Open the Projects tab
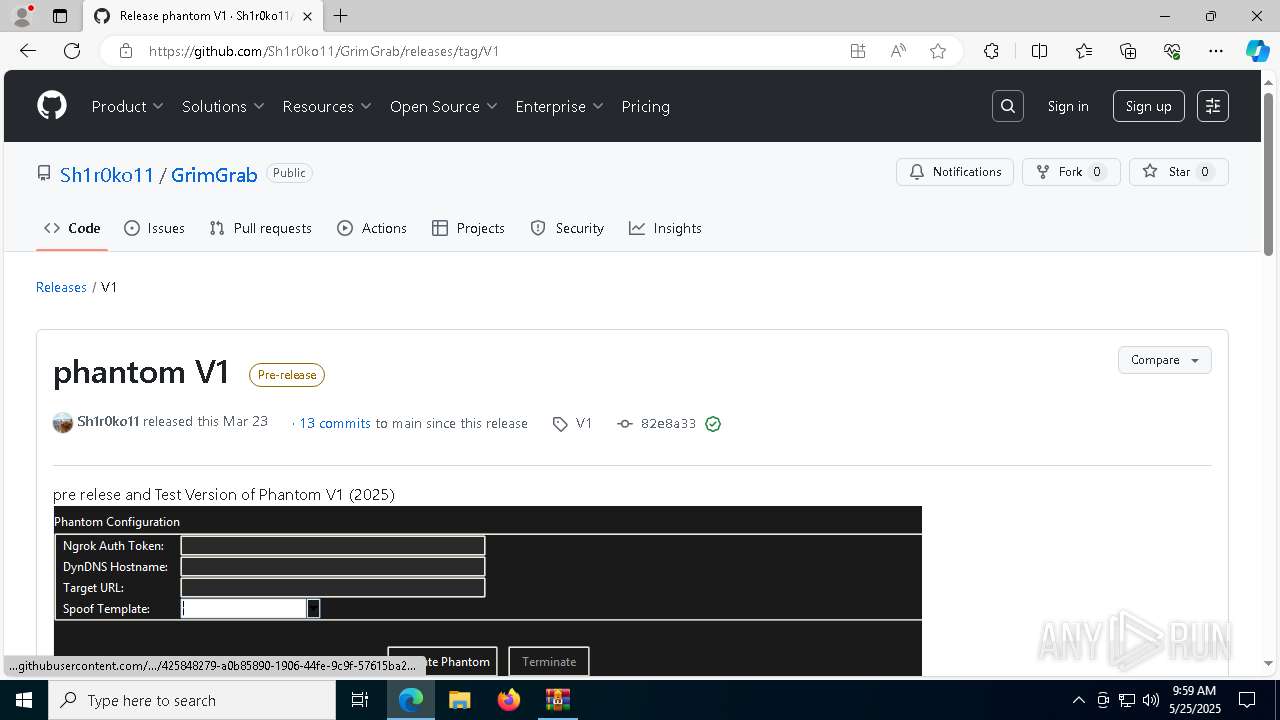Image resolution: width=1280 pixels, height=720 pixels. [468, 228]
